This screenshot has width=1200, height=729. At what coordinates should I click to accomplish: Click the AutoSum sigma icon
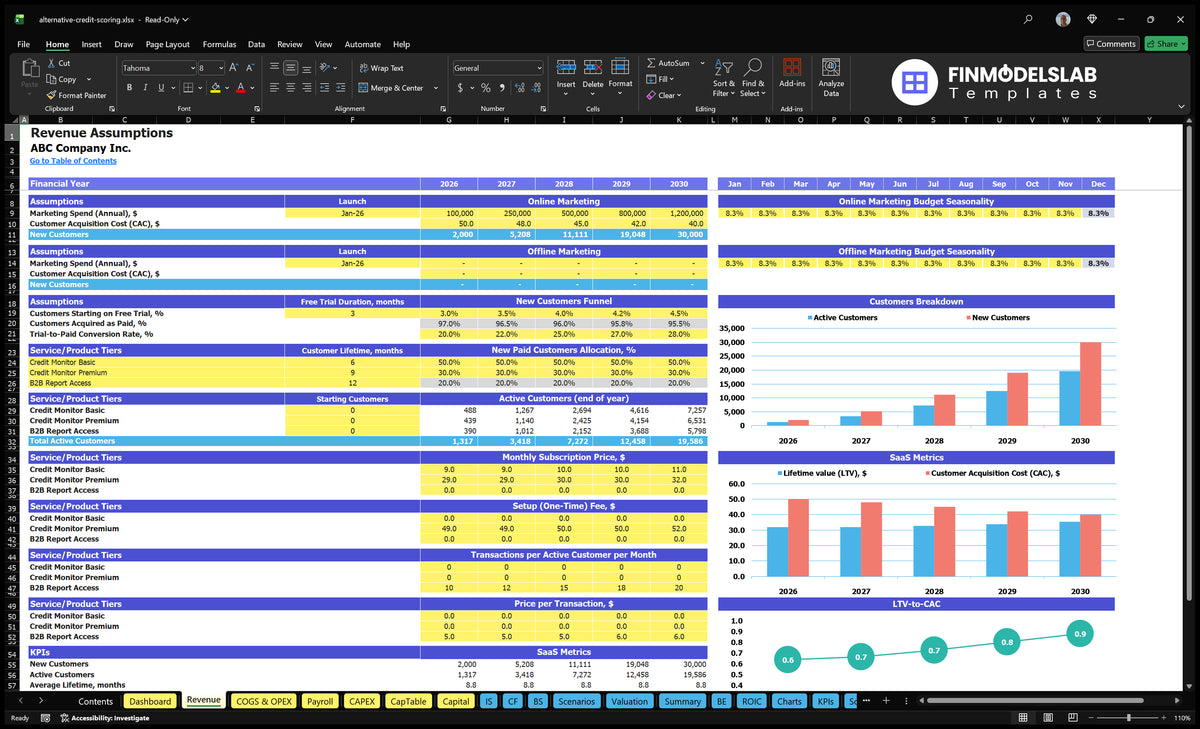[651, 63]
